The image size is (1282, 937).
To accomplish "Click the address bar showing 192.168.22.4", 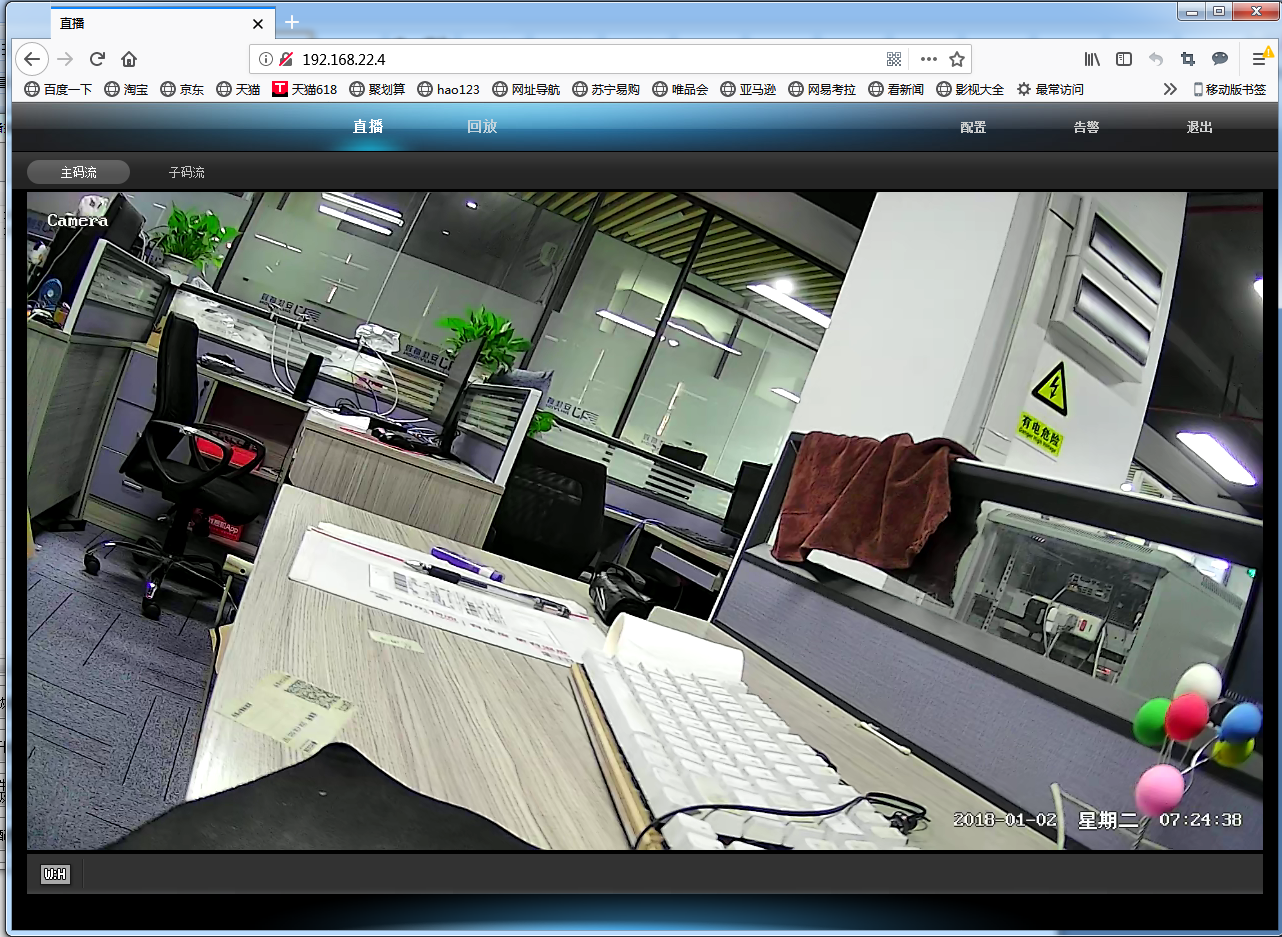I will coord(580,59).
